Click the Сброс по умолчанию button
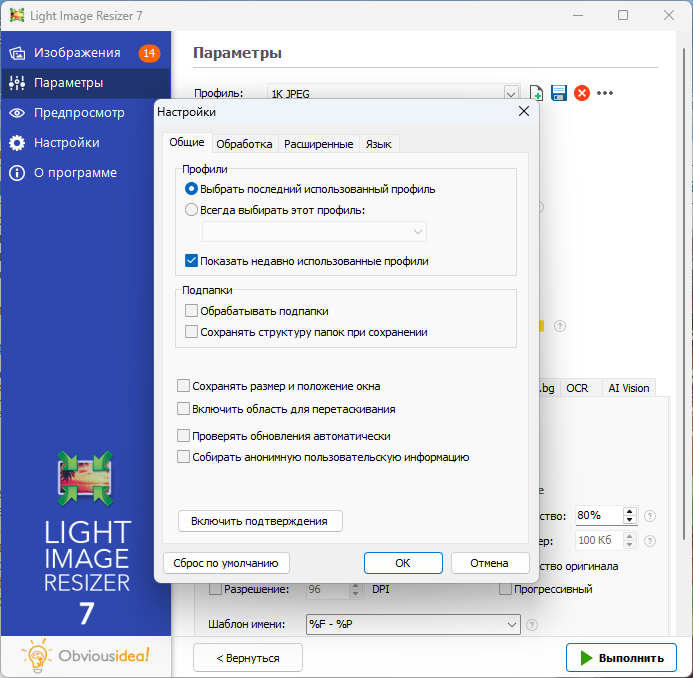 (x=226, y=562)
